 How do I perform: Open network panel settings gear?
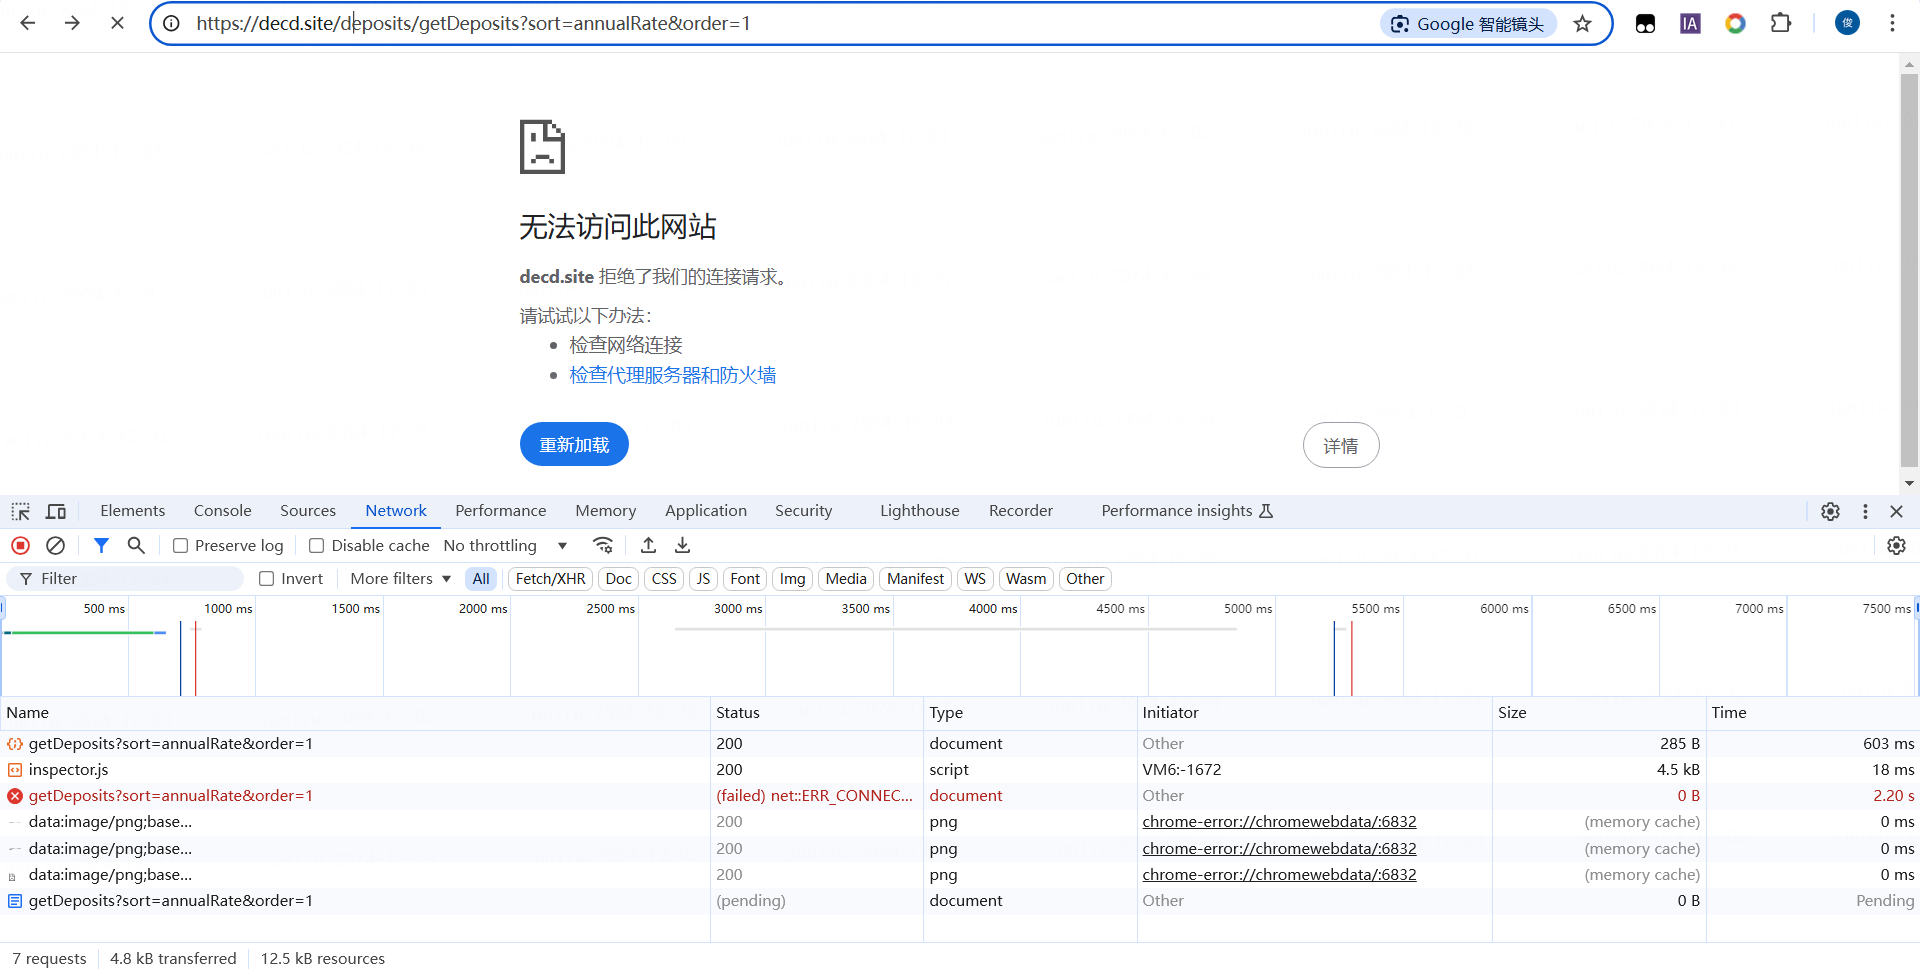point(1896,546)
